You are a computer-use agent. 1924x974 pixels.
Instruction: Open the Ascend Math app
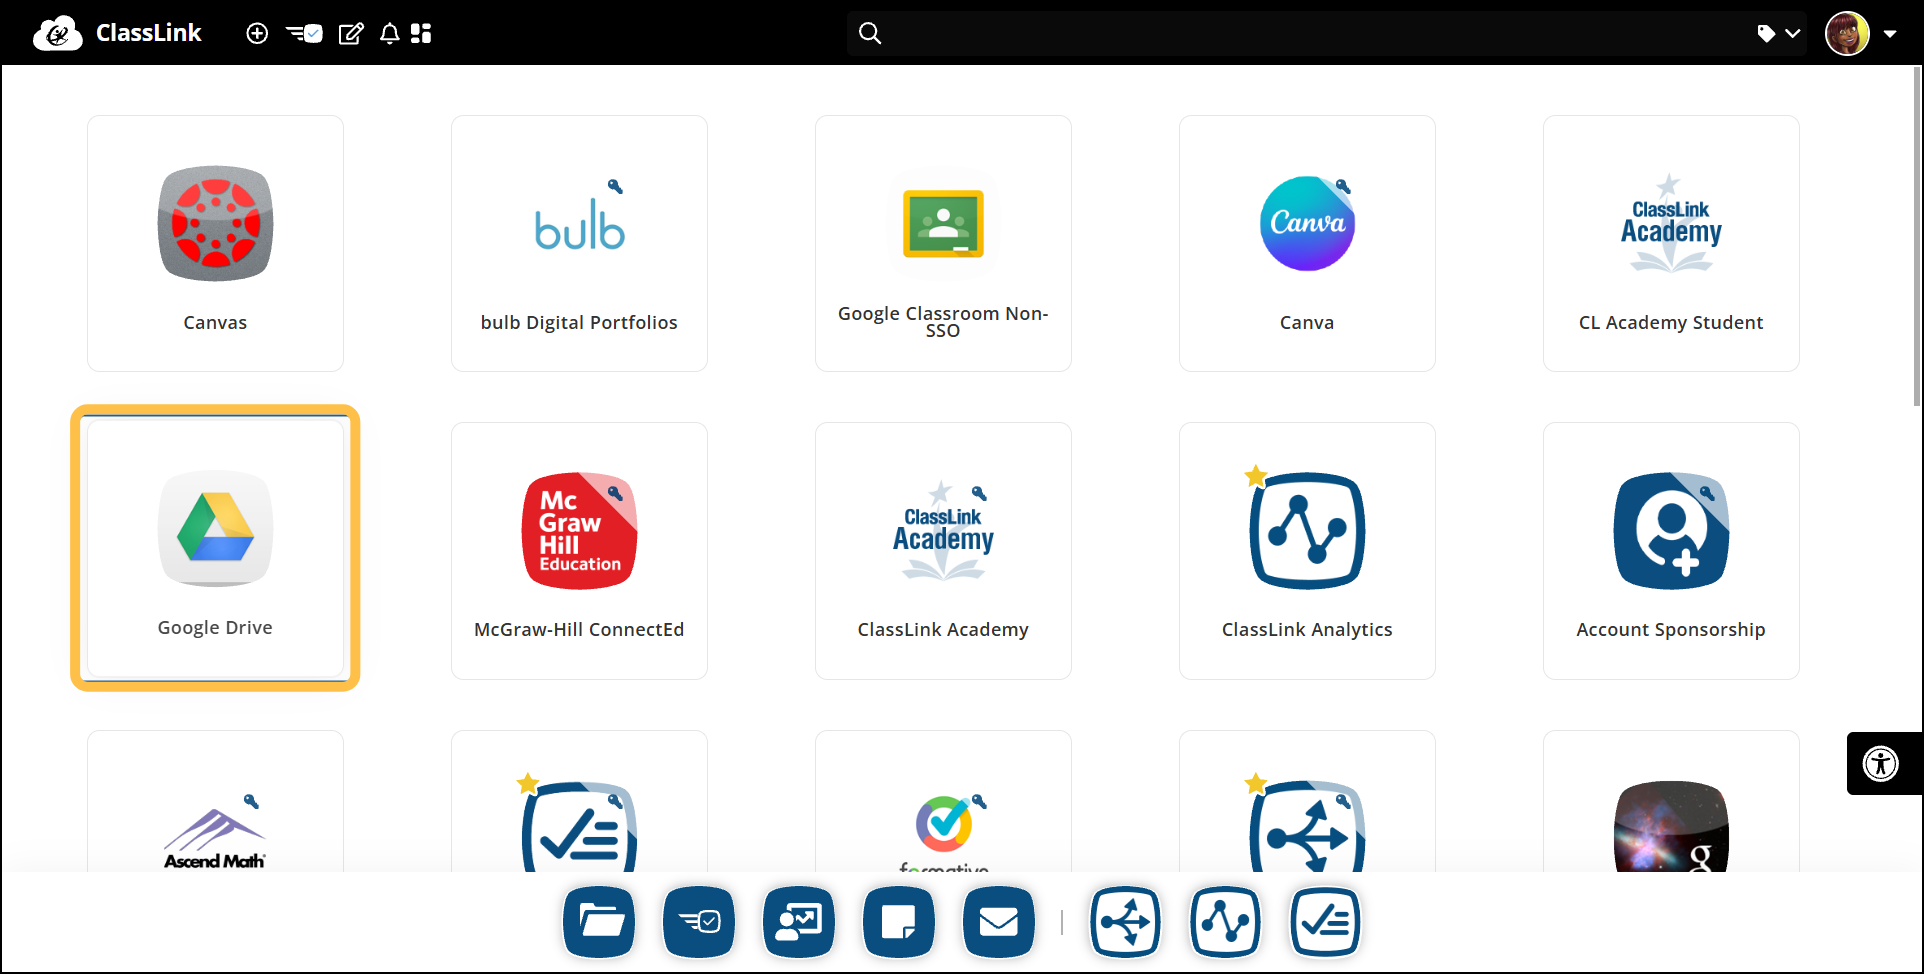pos(215,801)
